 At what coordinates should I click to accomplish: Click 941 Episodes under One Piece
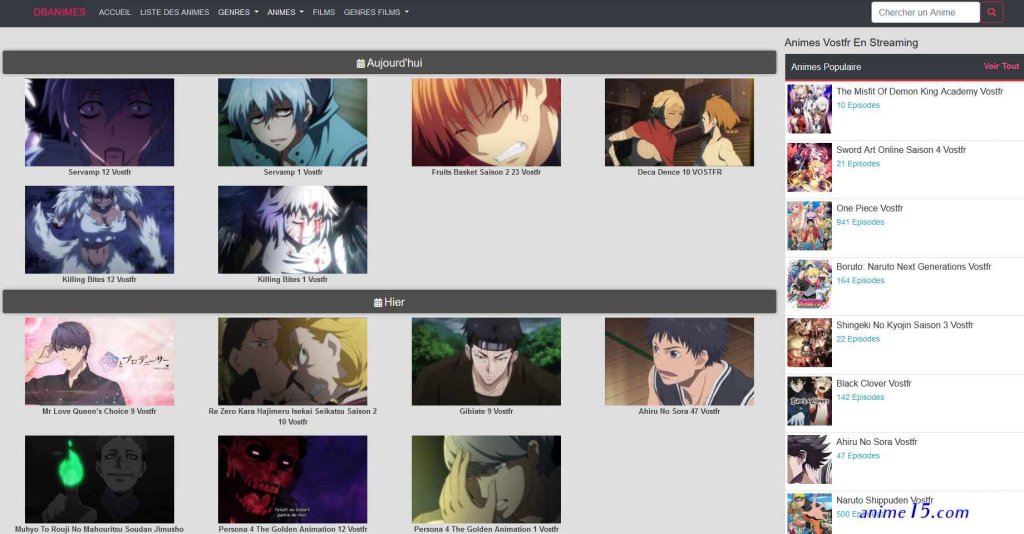[x=860, y=222]
